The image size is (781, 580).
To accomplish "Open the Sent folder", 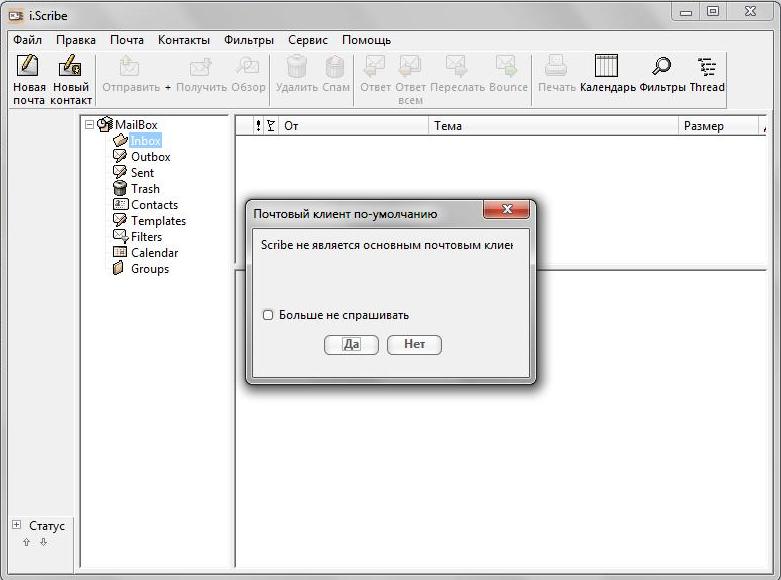I will [142, 173].
